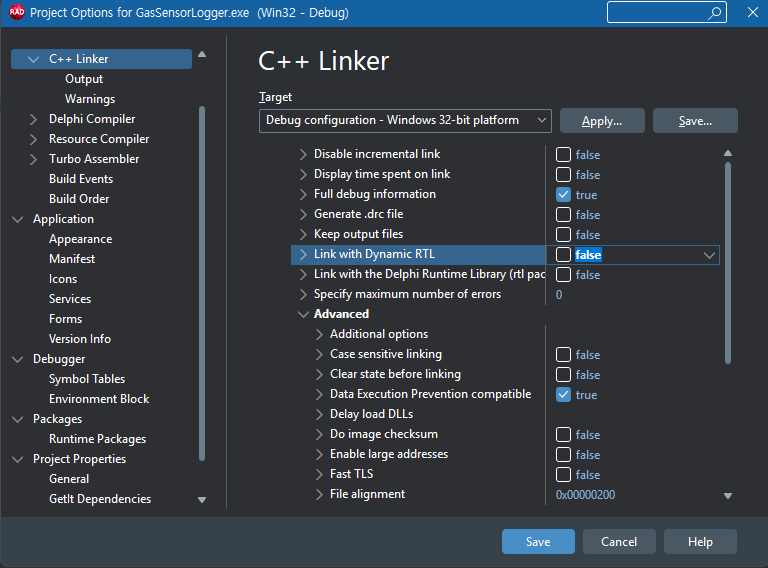
Task: Click the options list vertical scrollbar
Action: coord(728,260)
